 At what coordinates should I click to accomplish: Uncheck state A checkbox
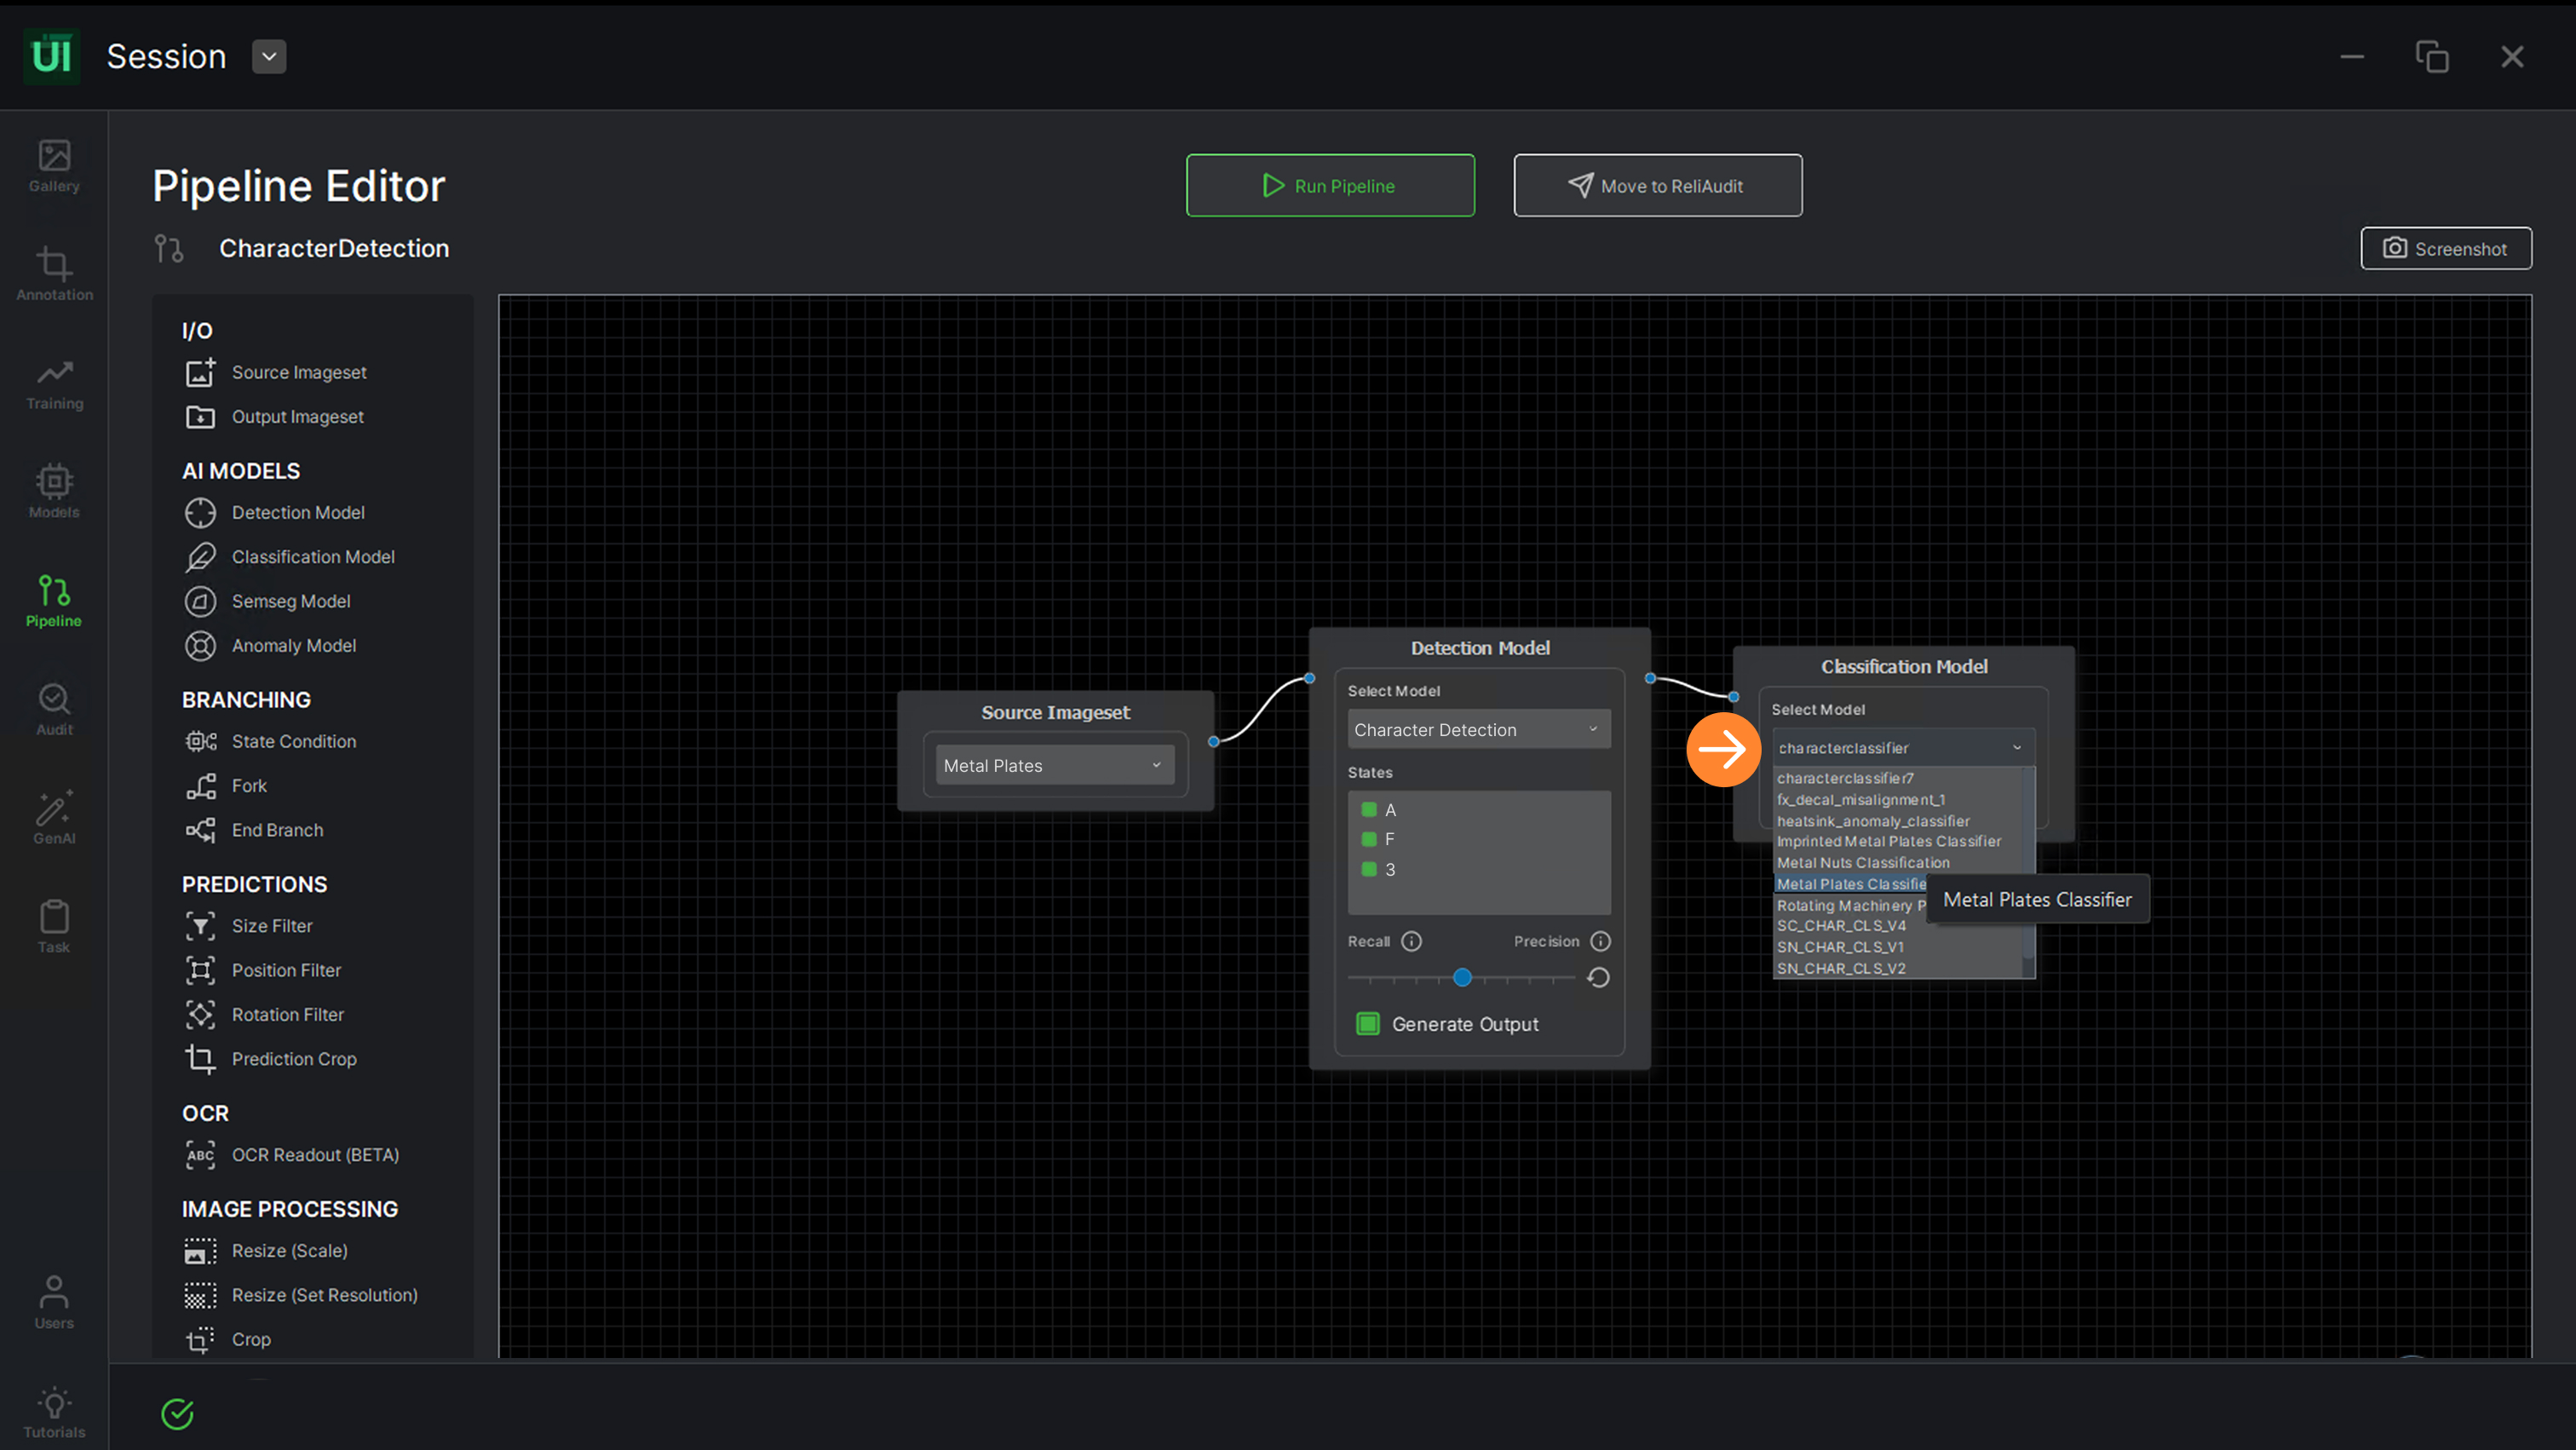pyautogui.click(x=1369, y=810)
